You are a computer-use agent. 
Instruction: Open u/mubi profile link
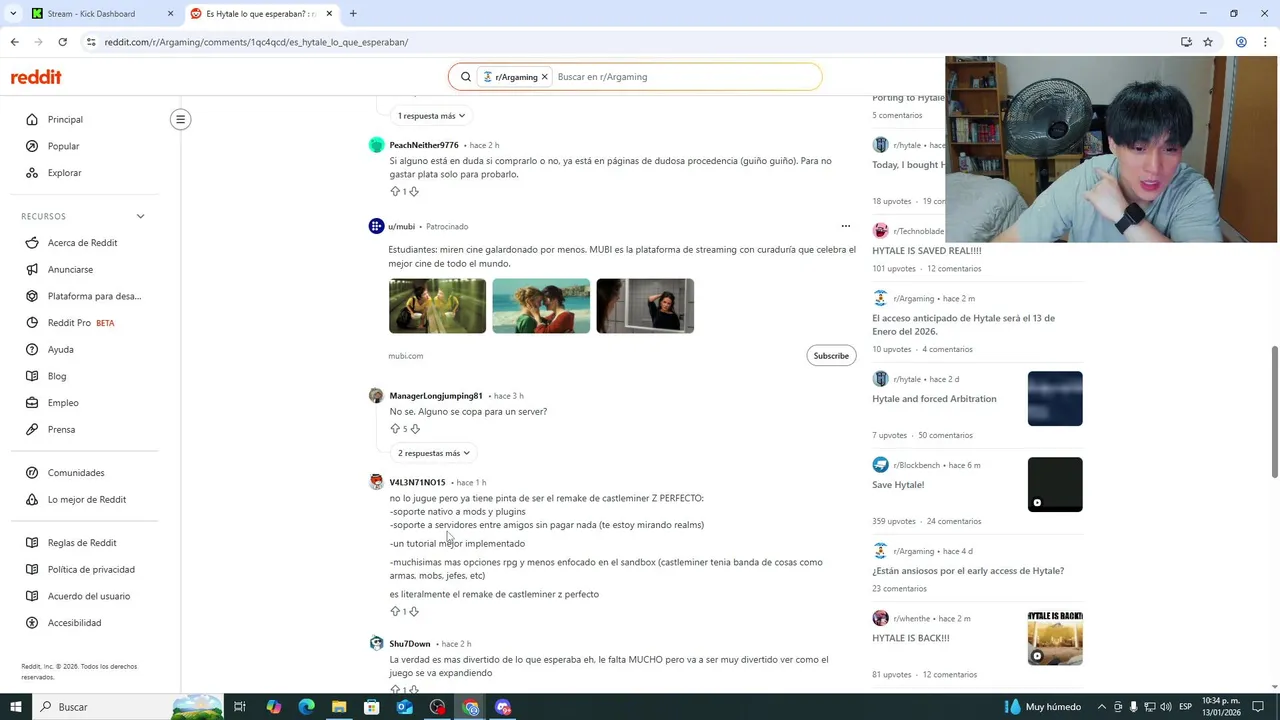401,227
